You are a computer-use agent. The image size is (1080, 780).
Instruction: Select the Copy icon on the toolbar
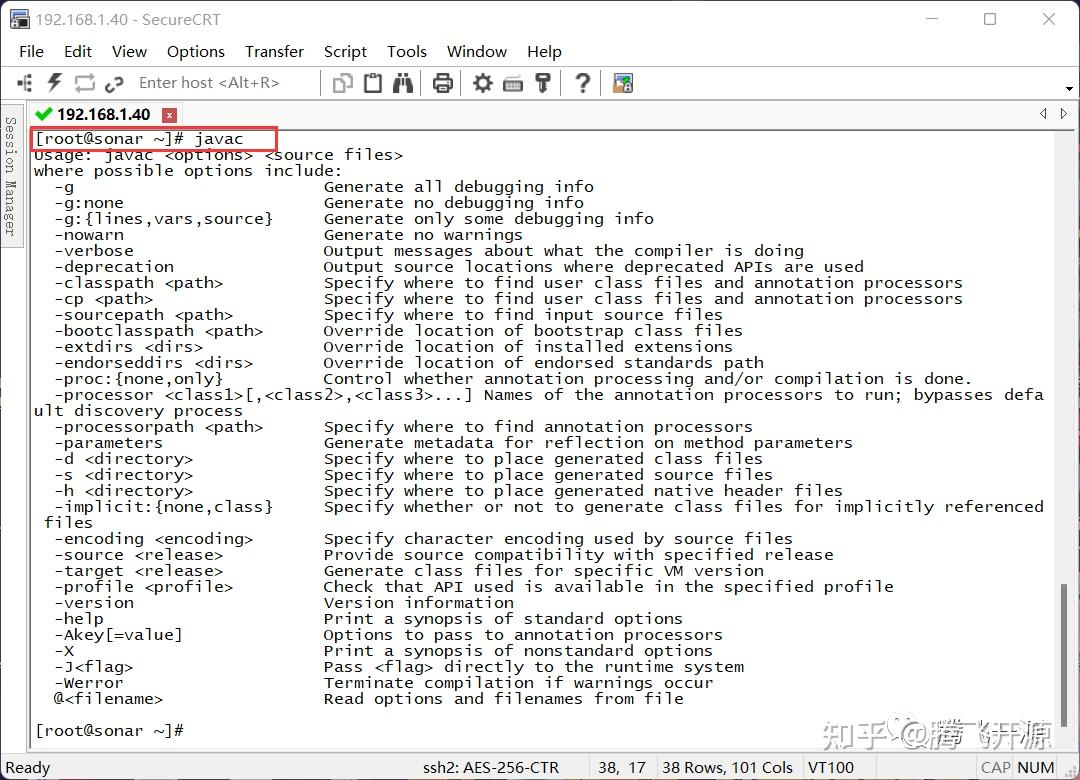pyautogui.click(x=342, y=83)
